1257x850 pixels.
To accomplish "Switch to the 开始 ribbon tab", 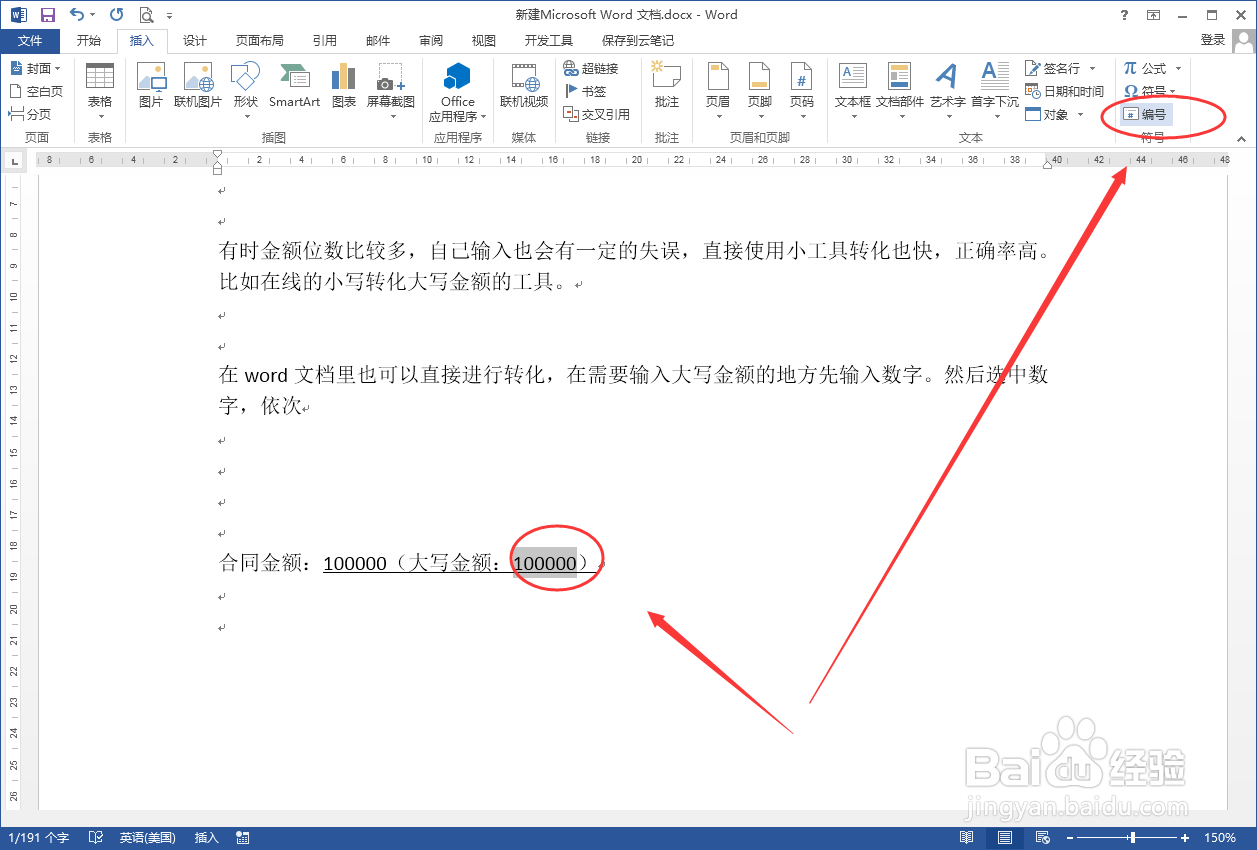I will pos(90,40).
